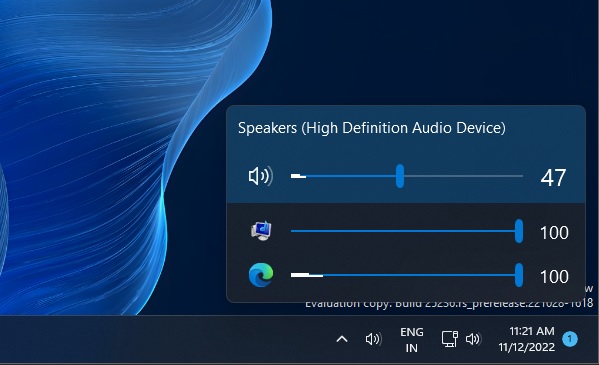Open ENG IN language switcher
The width and height of the screenshot is (599, 365).
(x=411, y=339)
